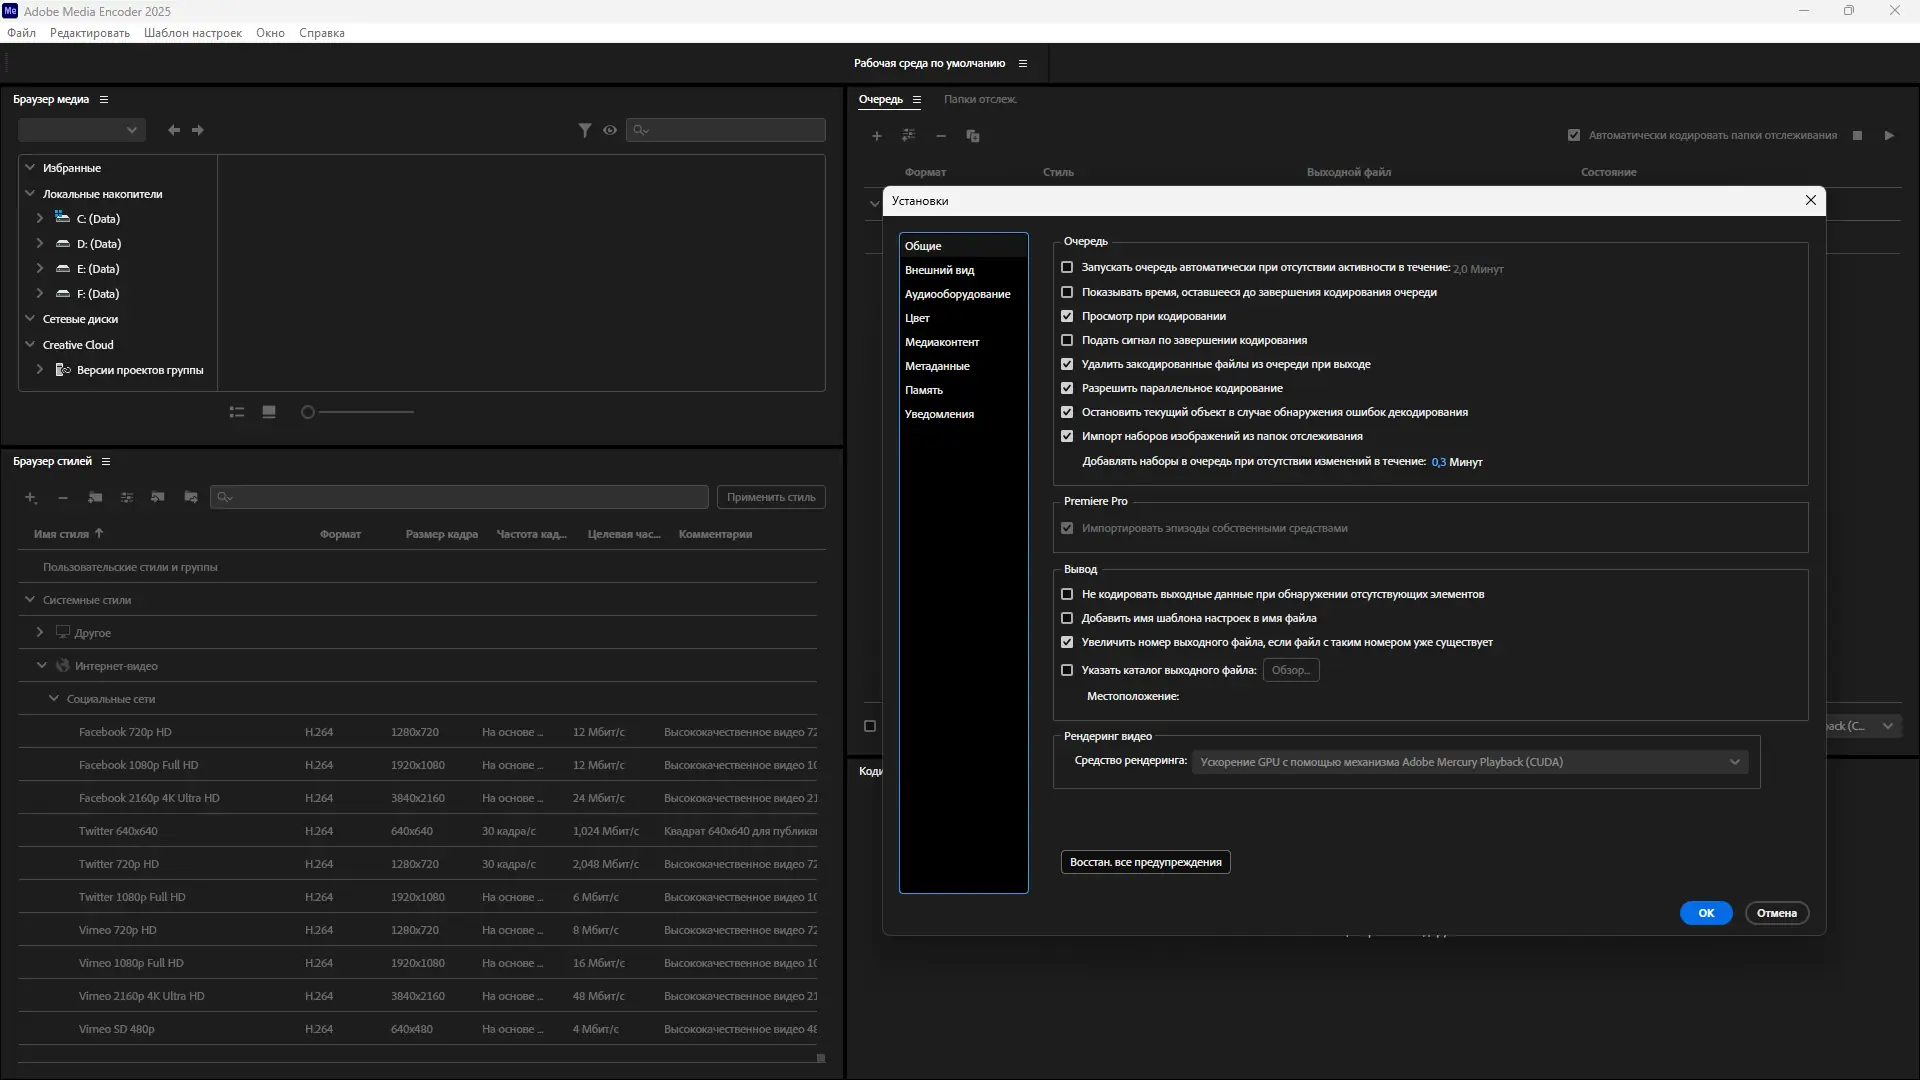Screen dimensions: 1920x1080
Task: Open the 'Шаблон настроек' menu
Action: pyautogui.click(x=193, y=33)
